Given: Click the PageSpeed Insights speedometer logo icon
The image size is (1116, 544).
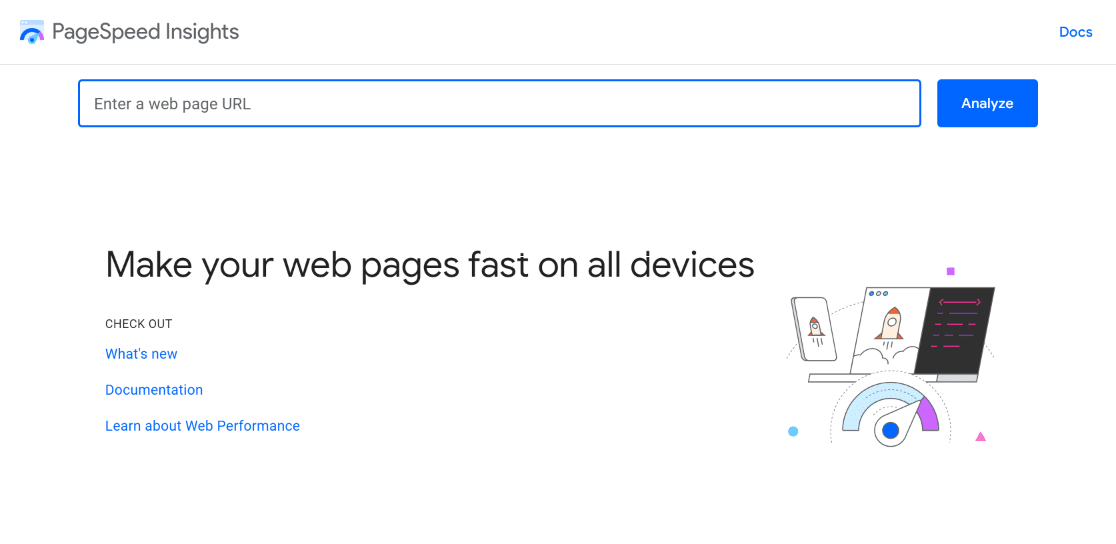Looking at the screenshot, I should coord(32,32).
